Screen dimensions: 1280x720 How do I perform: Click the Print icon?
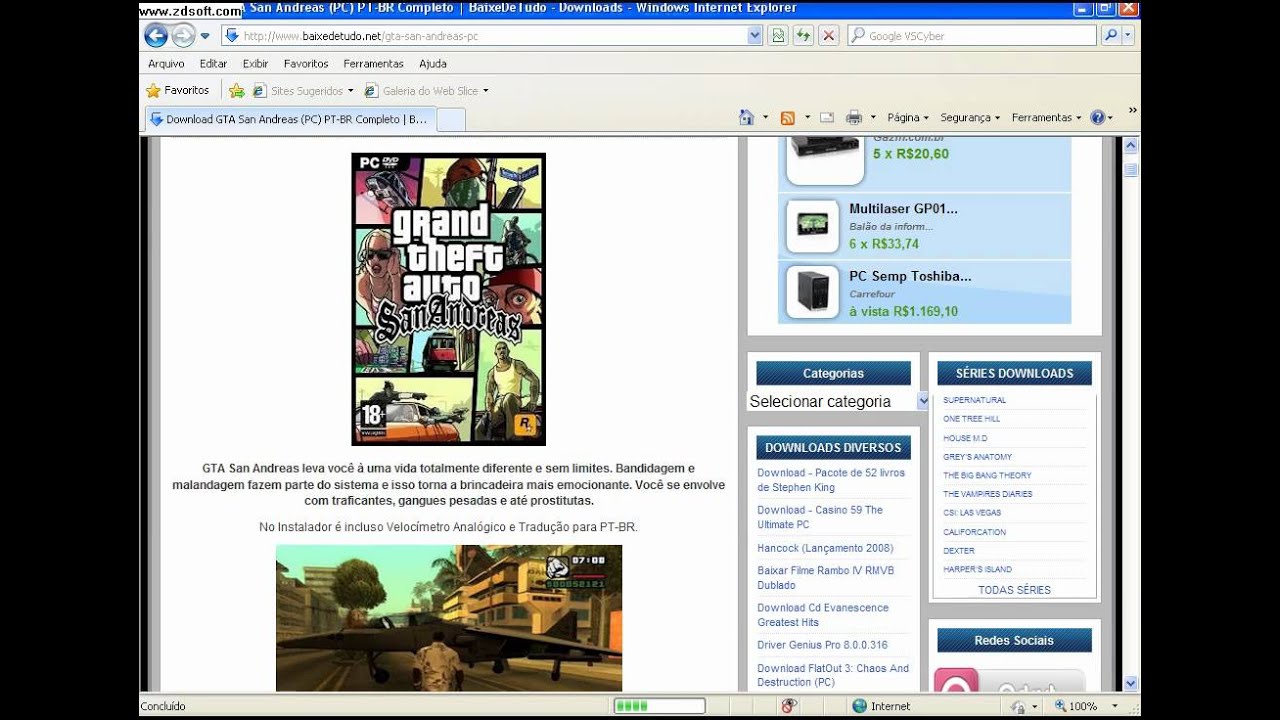coord(854,117)
